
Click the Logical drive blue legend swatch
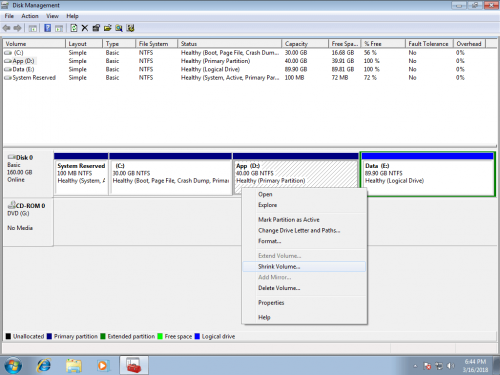point(197,336)
